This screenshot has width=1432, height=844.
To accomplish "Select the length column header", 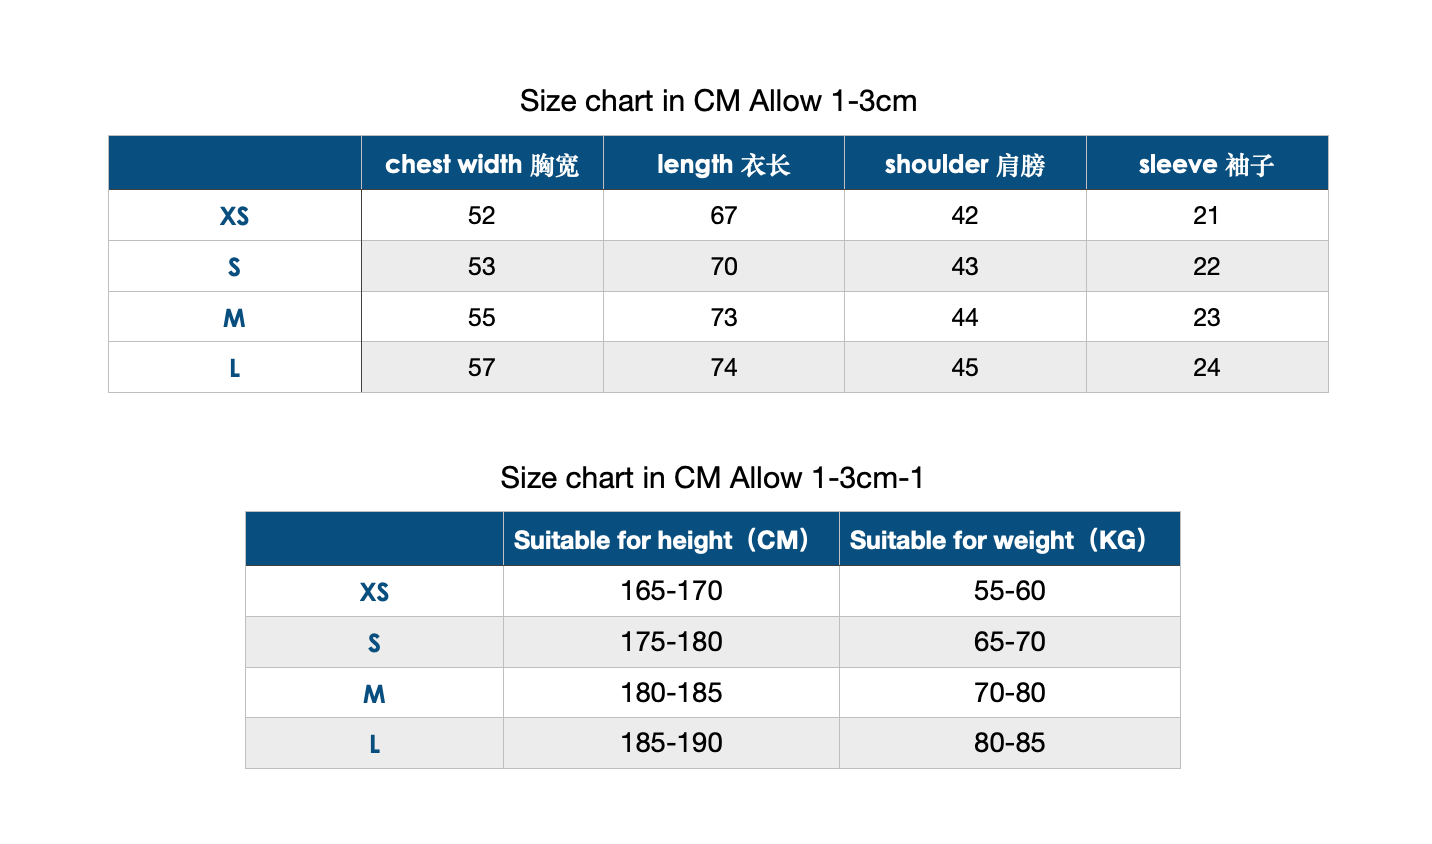I will tap(724, 164).
